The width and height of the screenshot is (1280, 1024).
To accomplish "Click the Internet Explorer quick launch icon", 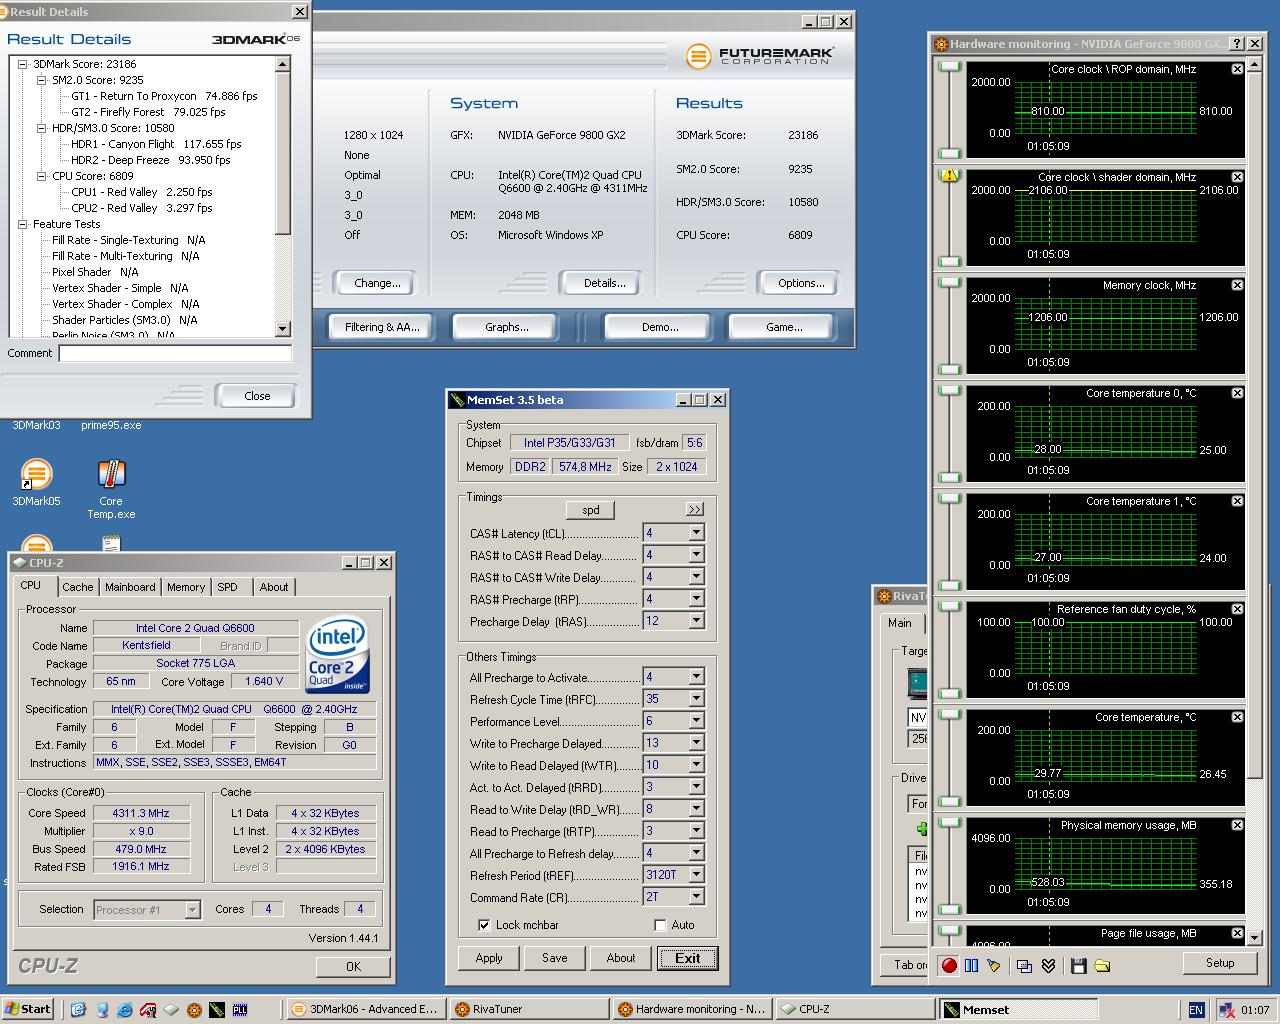I will (125, 1009).
